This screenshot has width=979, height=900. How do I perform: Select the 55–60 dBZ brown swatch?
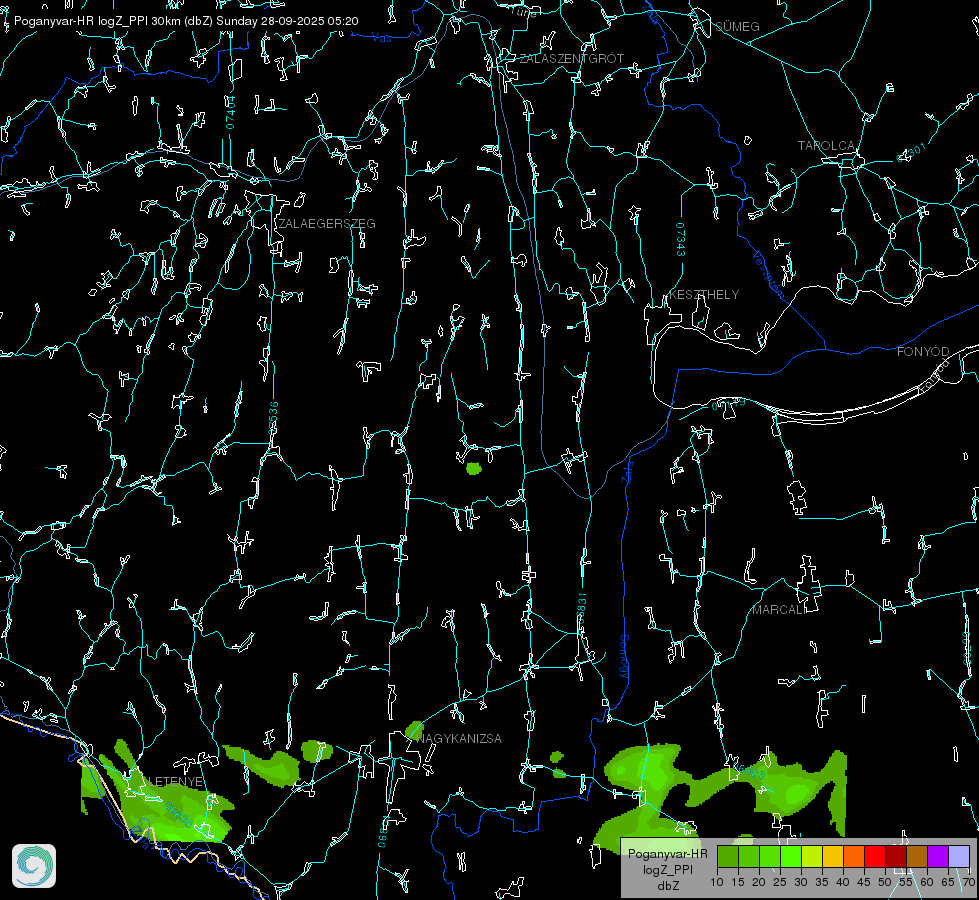point(917,856)
